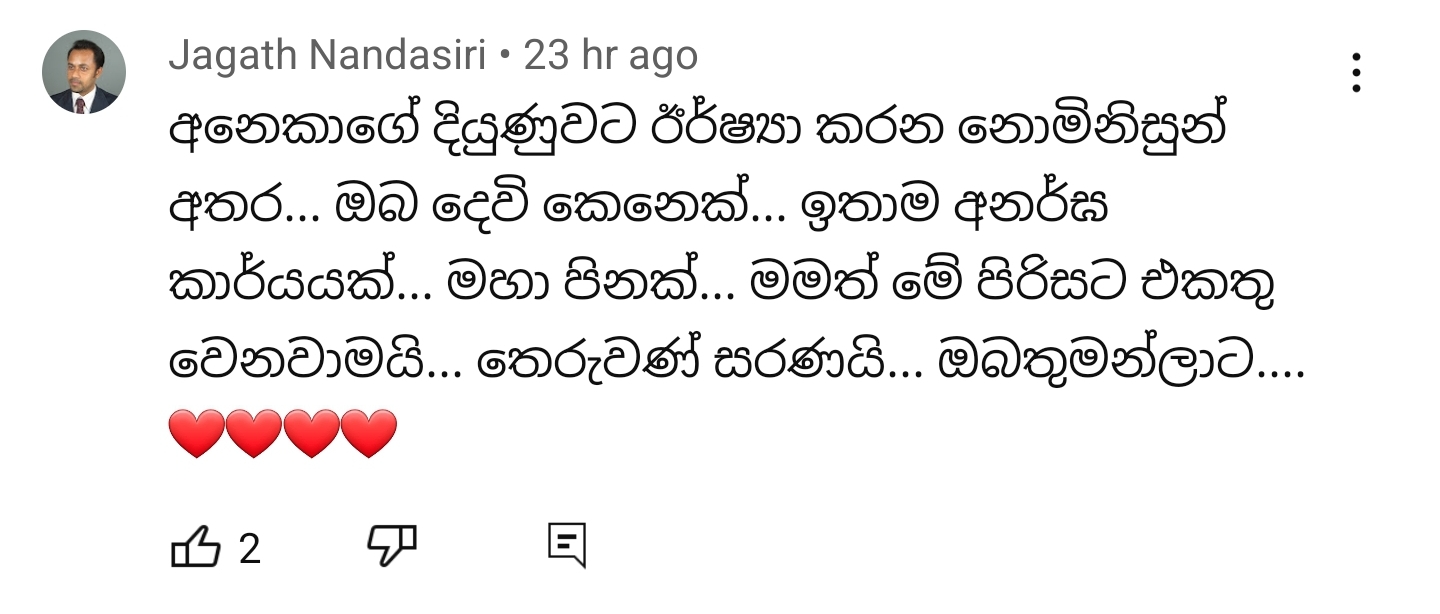Click the 23 hr ago timestamp

(x=611, y=56)
